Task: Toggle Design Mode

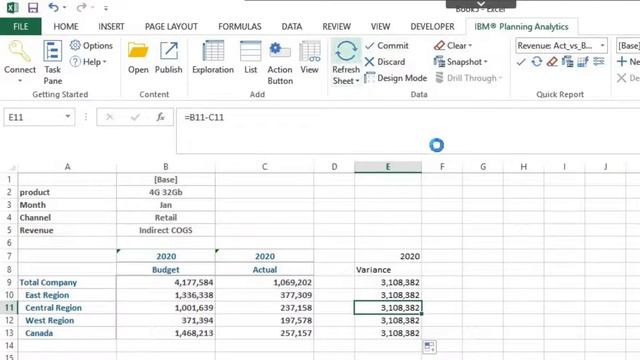Action: [396, 78]
